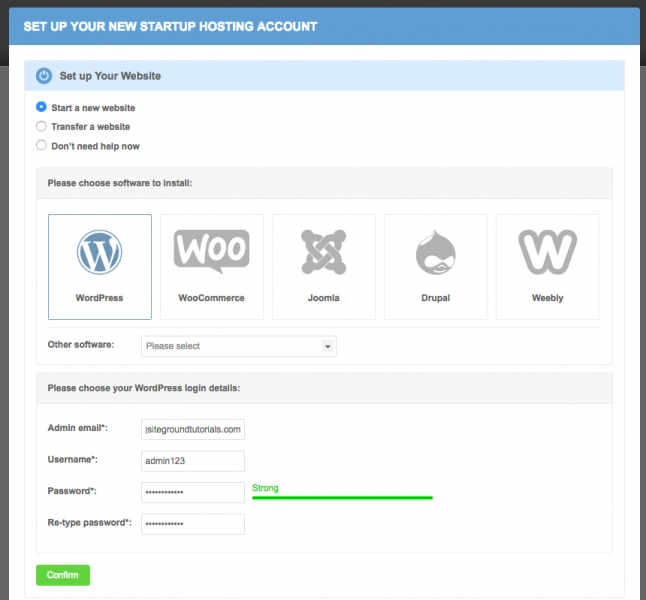
Task: Click the Drupal label text
Action: click(435, 298)
